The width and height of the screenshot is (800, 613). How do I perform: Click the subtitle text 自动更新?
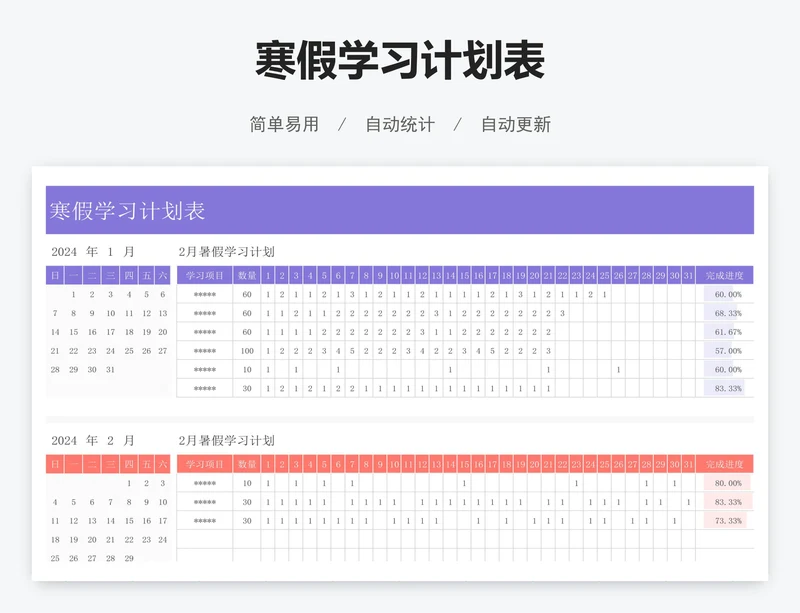[516, 125]
